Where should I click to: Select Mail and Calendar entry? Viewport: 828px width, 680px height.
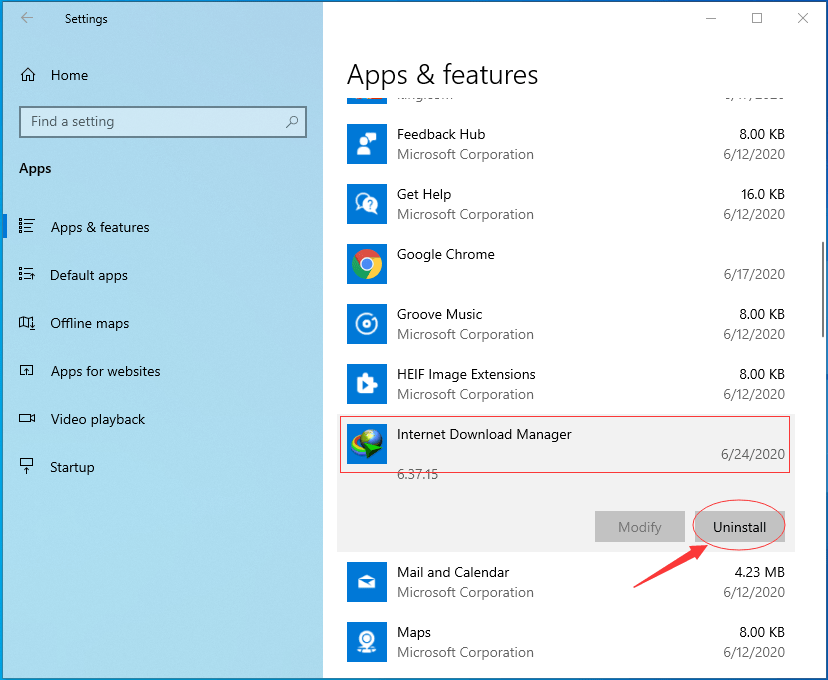click(453, 572)
